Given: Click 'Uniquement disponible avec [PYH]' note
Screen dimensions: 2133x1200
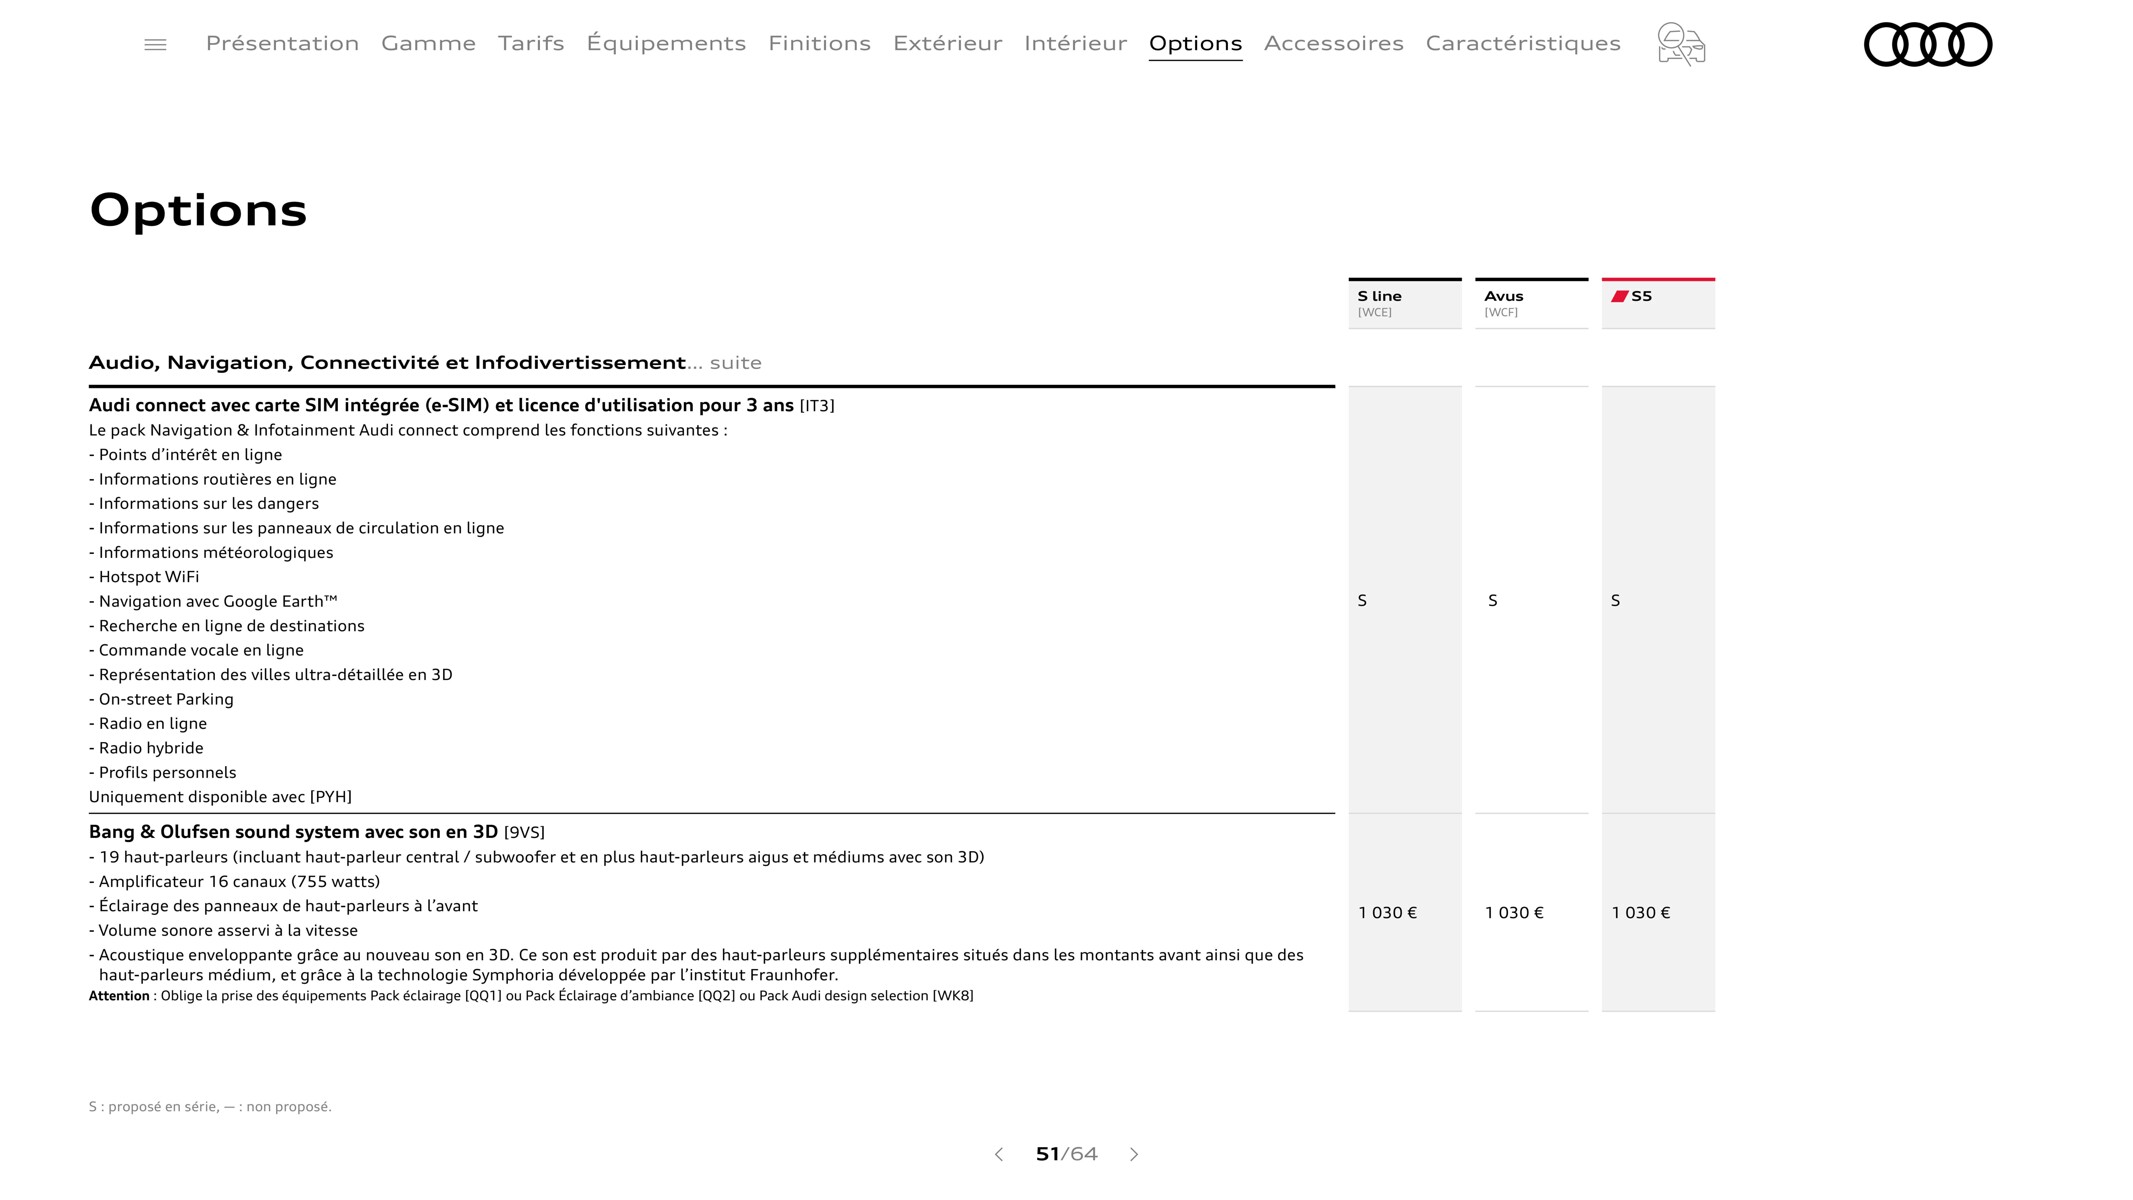Looking at the screenshot, I should pyautogui.click(x=220, y=797).
